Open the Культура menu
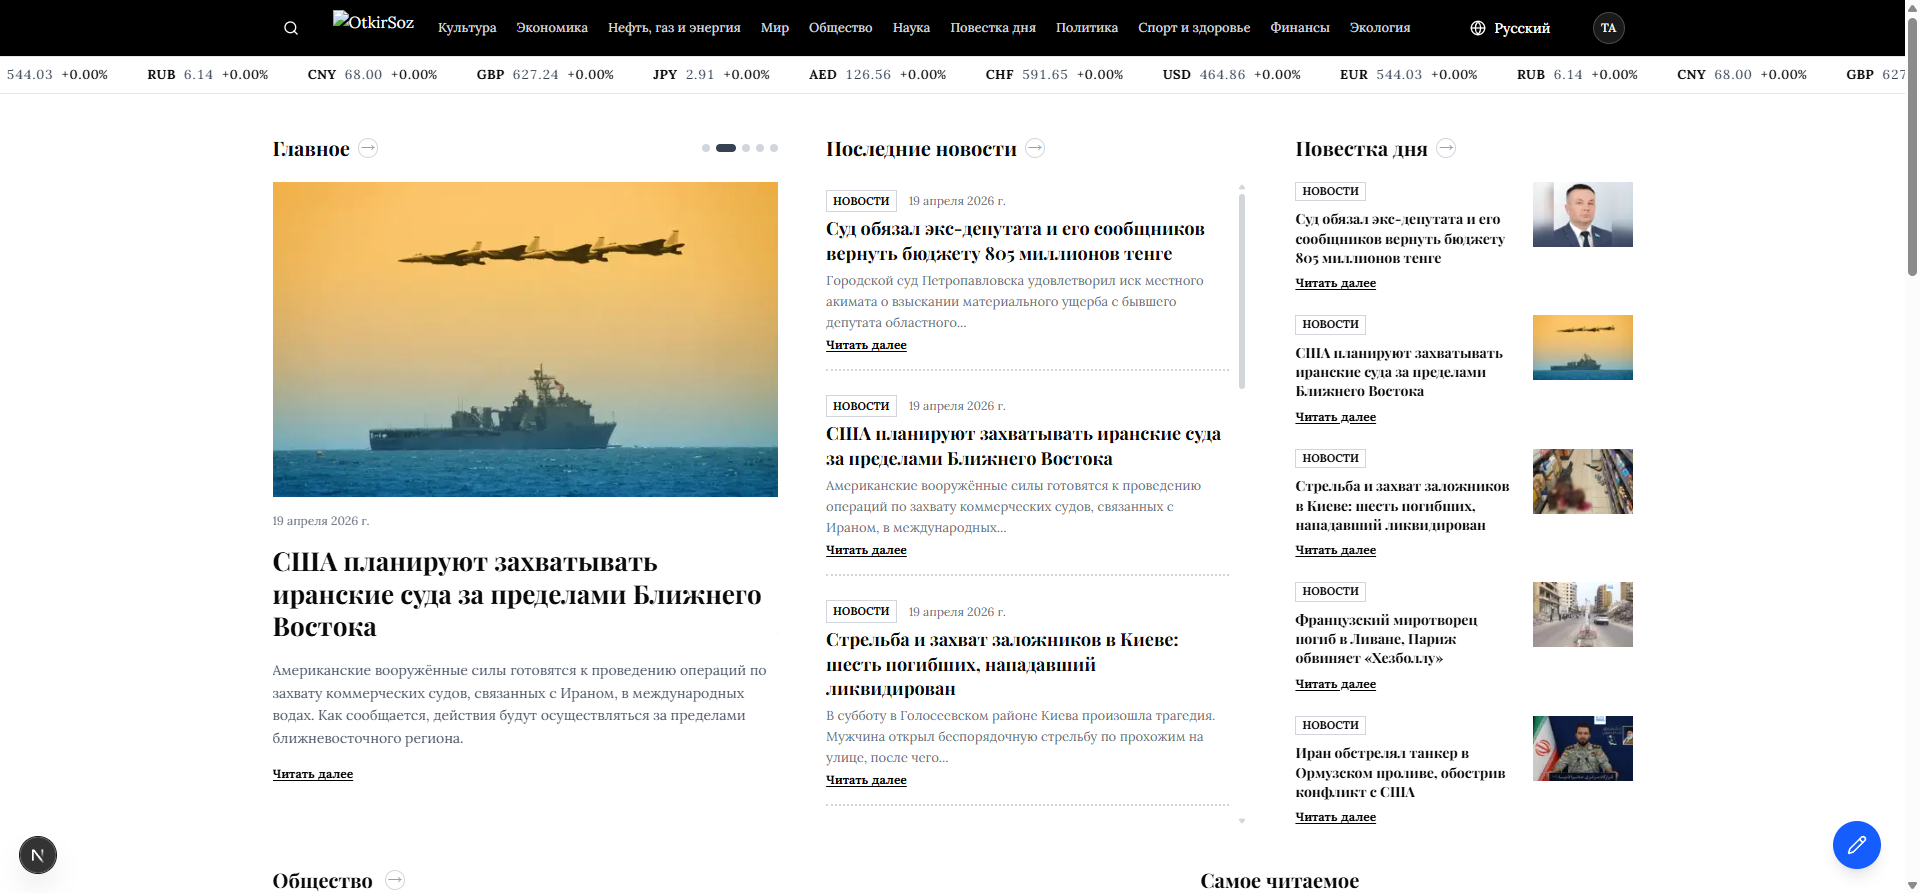The height and width of the screenshot is (893, 1920). 467,28
